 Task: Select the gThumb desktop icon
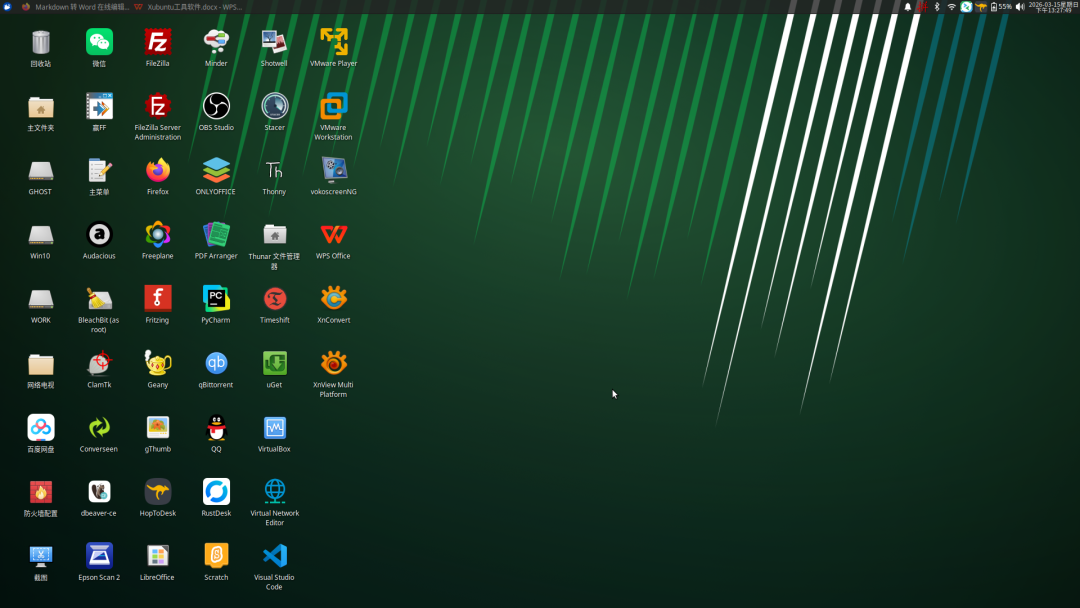point(158,434)
